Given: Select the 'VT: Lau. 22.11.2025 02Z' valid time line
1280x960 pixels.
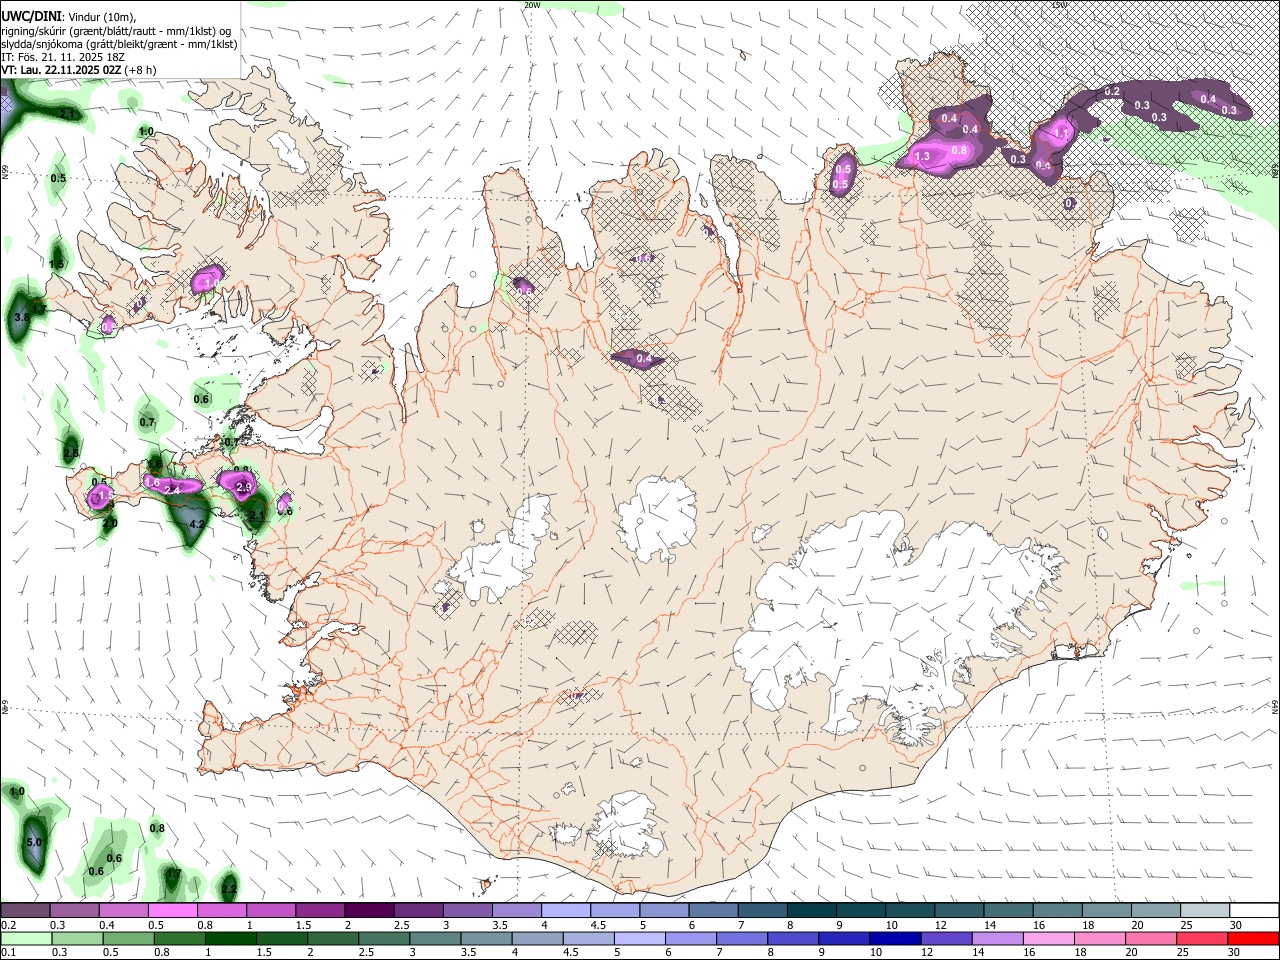Looking at the screenshot, I should pos(62,70).
